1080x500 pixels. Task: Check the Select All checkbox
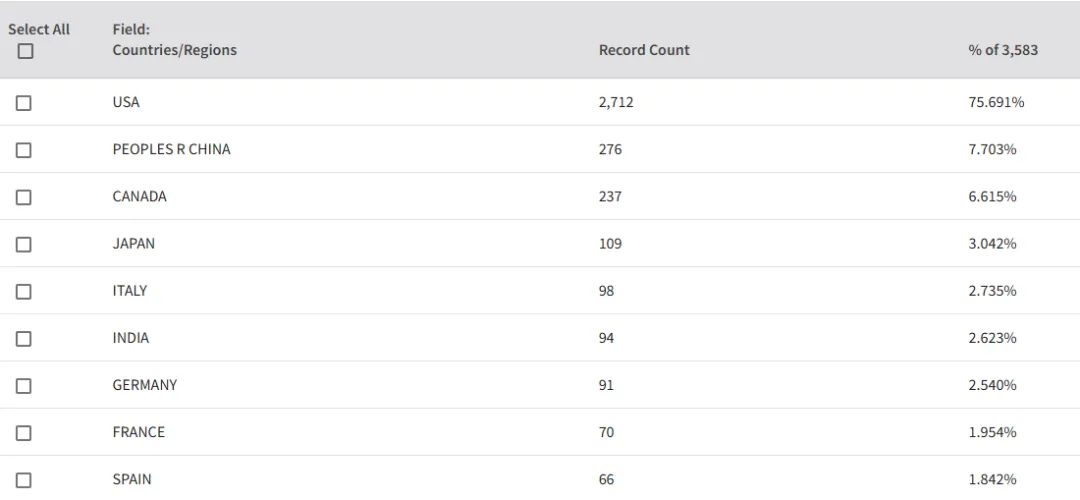click(x=25, y=51)
